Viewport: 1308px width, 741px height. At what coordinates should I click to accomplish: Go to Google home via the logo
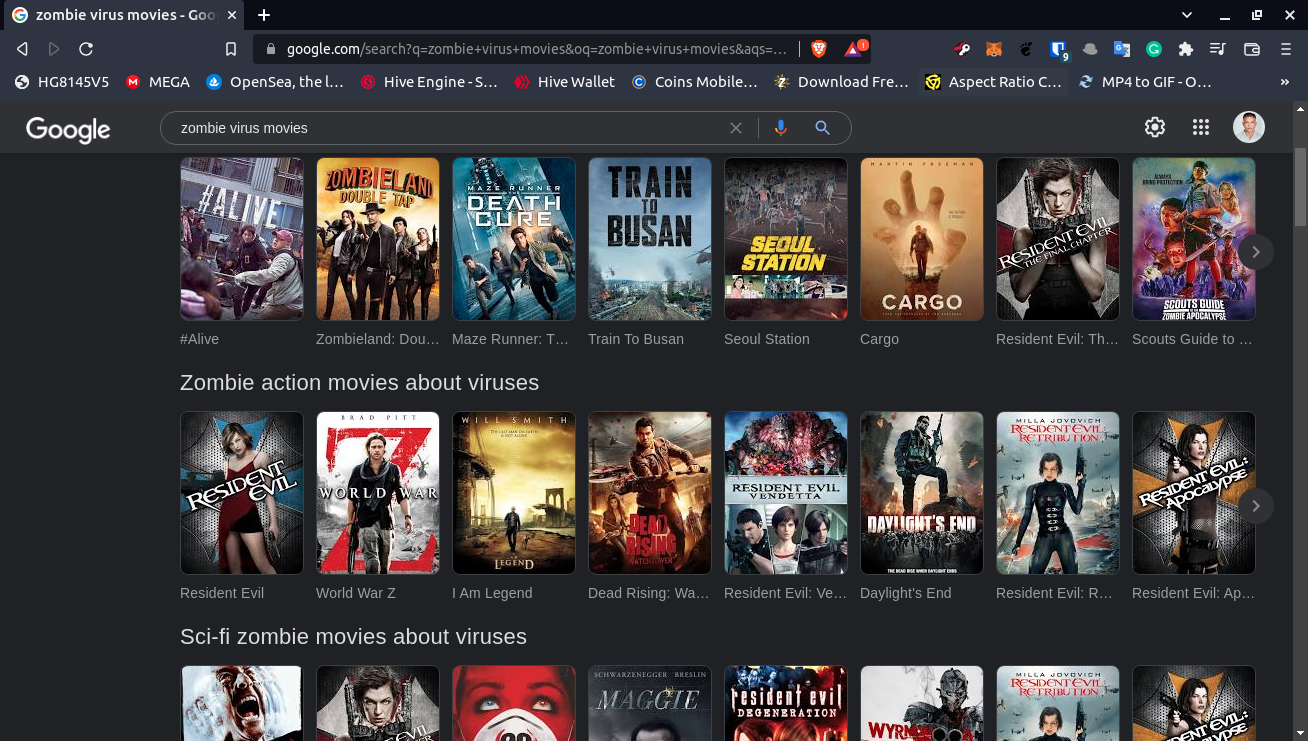68,129
